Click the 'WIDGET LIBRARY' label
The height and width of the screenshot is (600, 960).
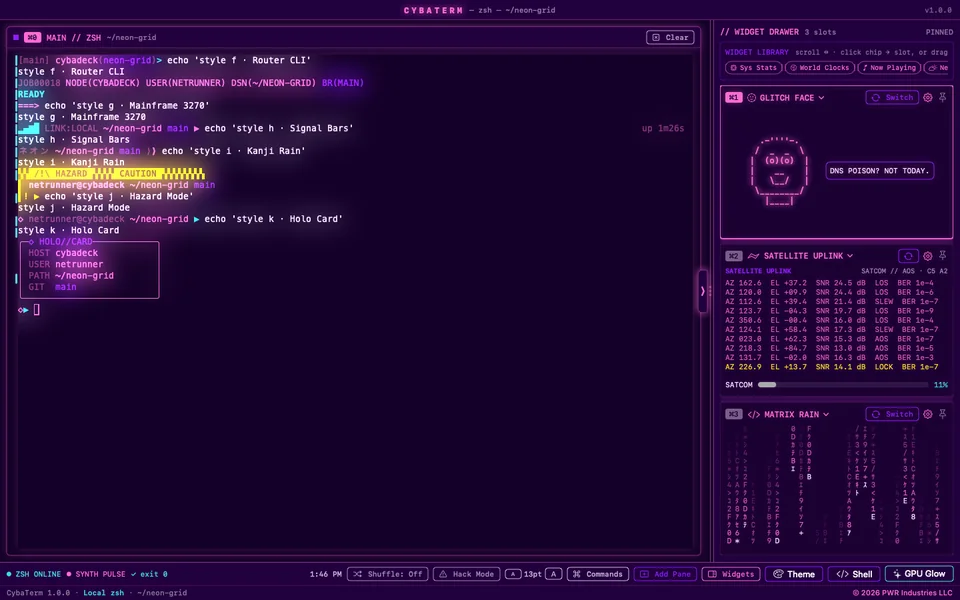757,53
